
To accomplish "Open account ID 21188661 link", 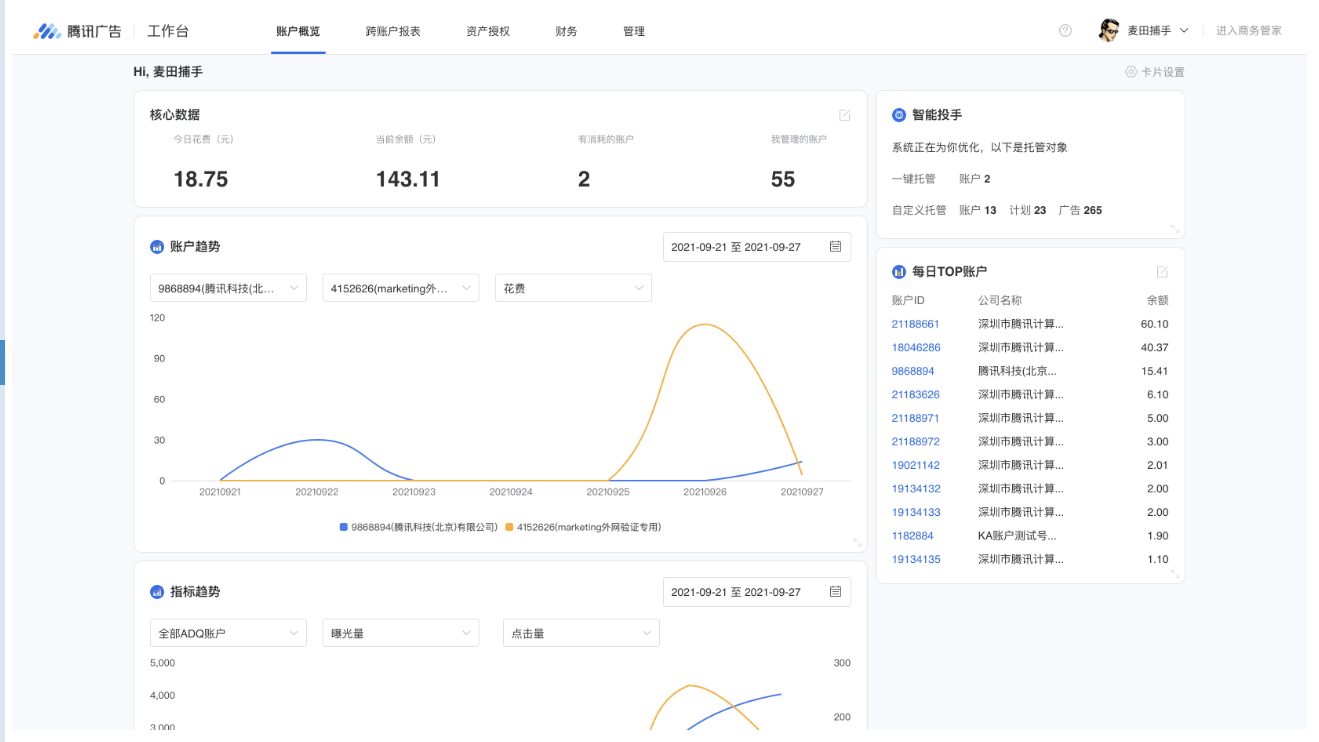I will (915, 324).
